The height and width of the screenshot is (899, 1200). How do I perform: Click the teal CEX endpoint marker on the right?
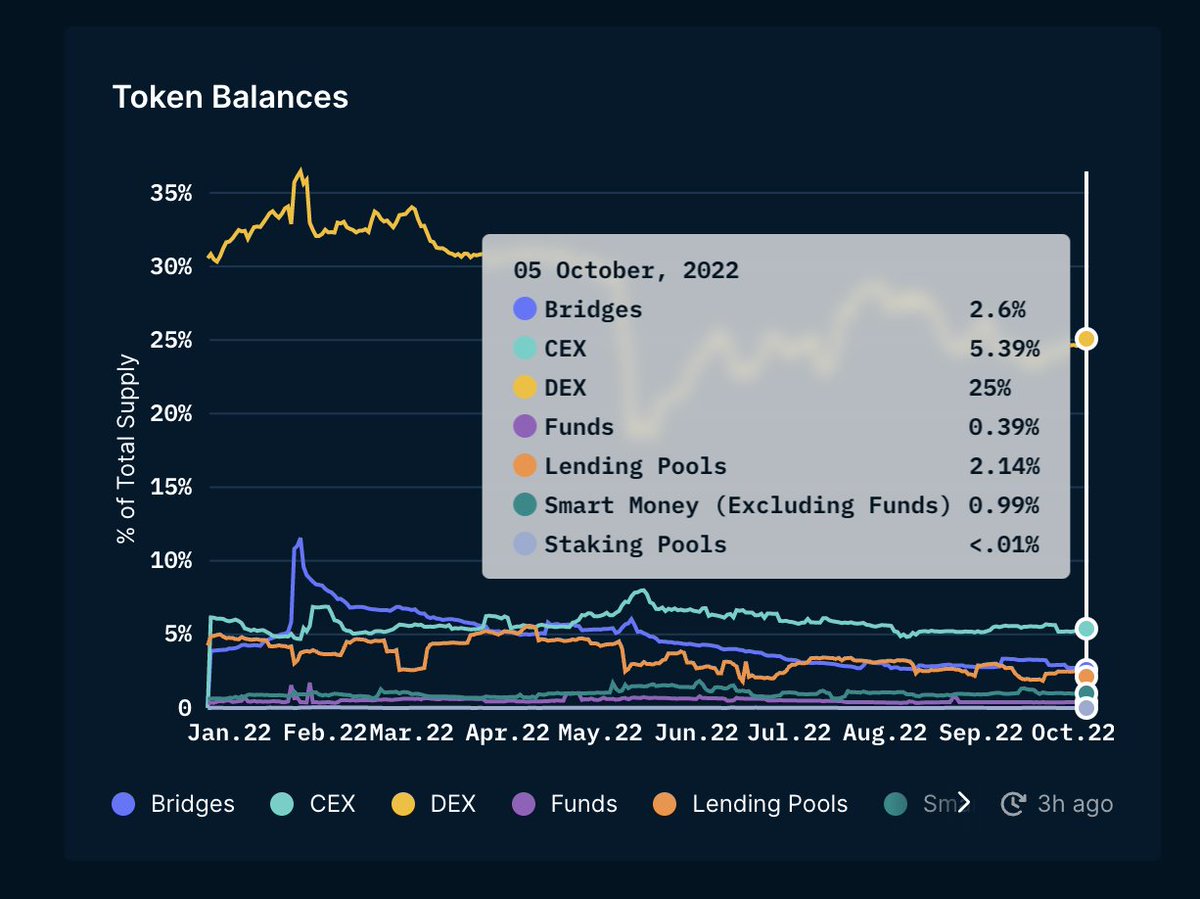pos(1086,629)
